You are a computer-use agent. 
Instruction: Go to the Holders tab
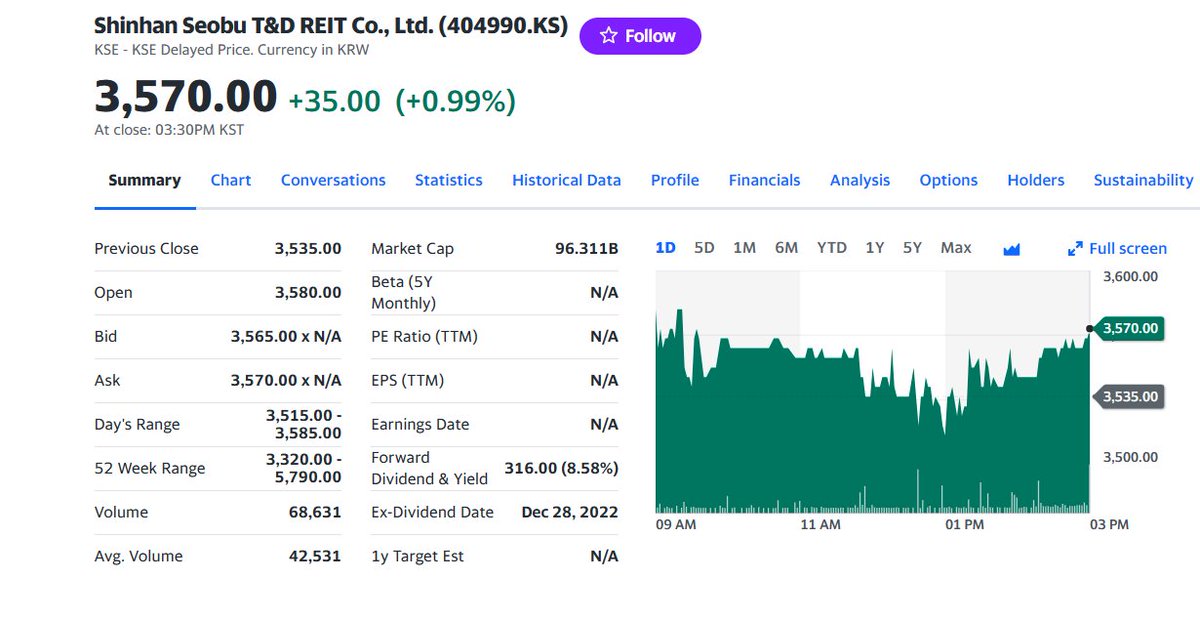(1036, 181)
